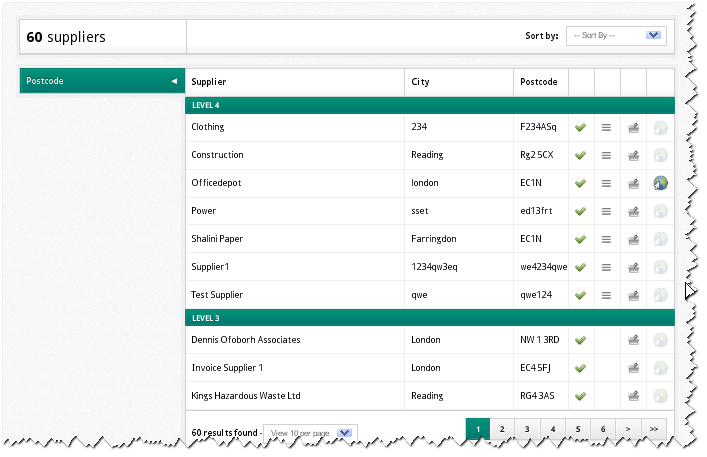Image resolution: width=707 pixels, height=457 pixels.
Task: Jump to last page with double arrow
Action: [x=653, y=429]
